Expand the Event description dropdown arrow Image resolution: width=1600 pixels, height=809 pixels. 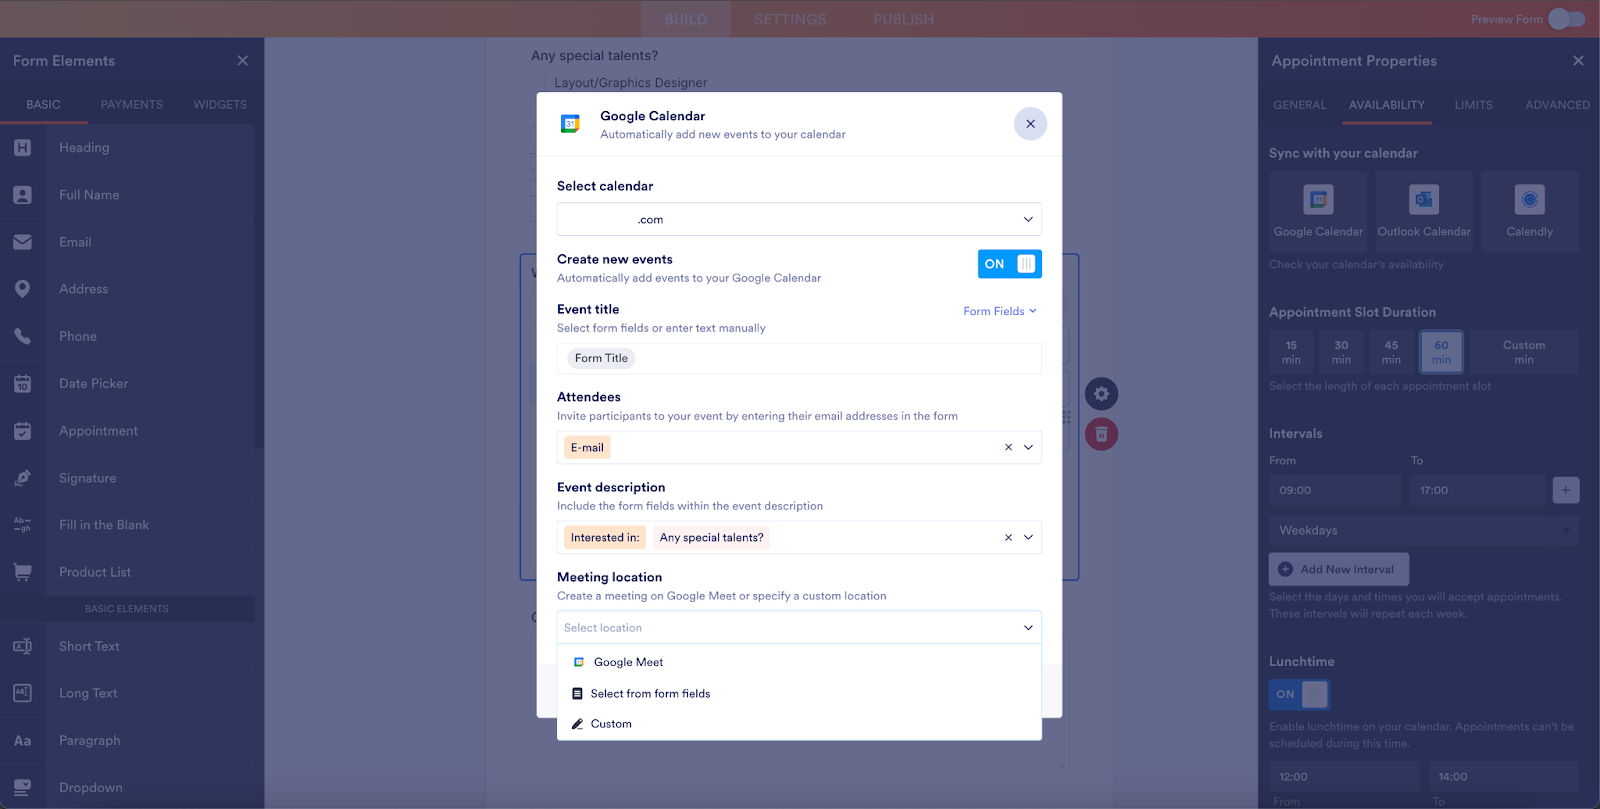point(1028,538)
